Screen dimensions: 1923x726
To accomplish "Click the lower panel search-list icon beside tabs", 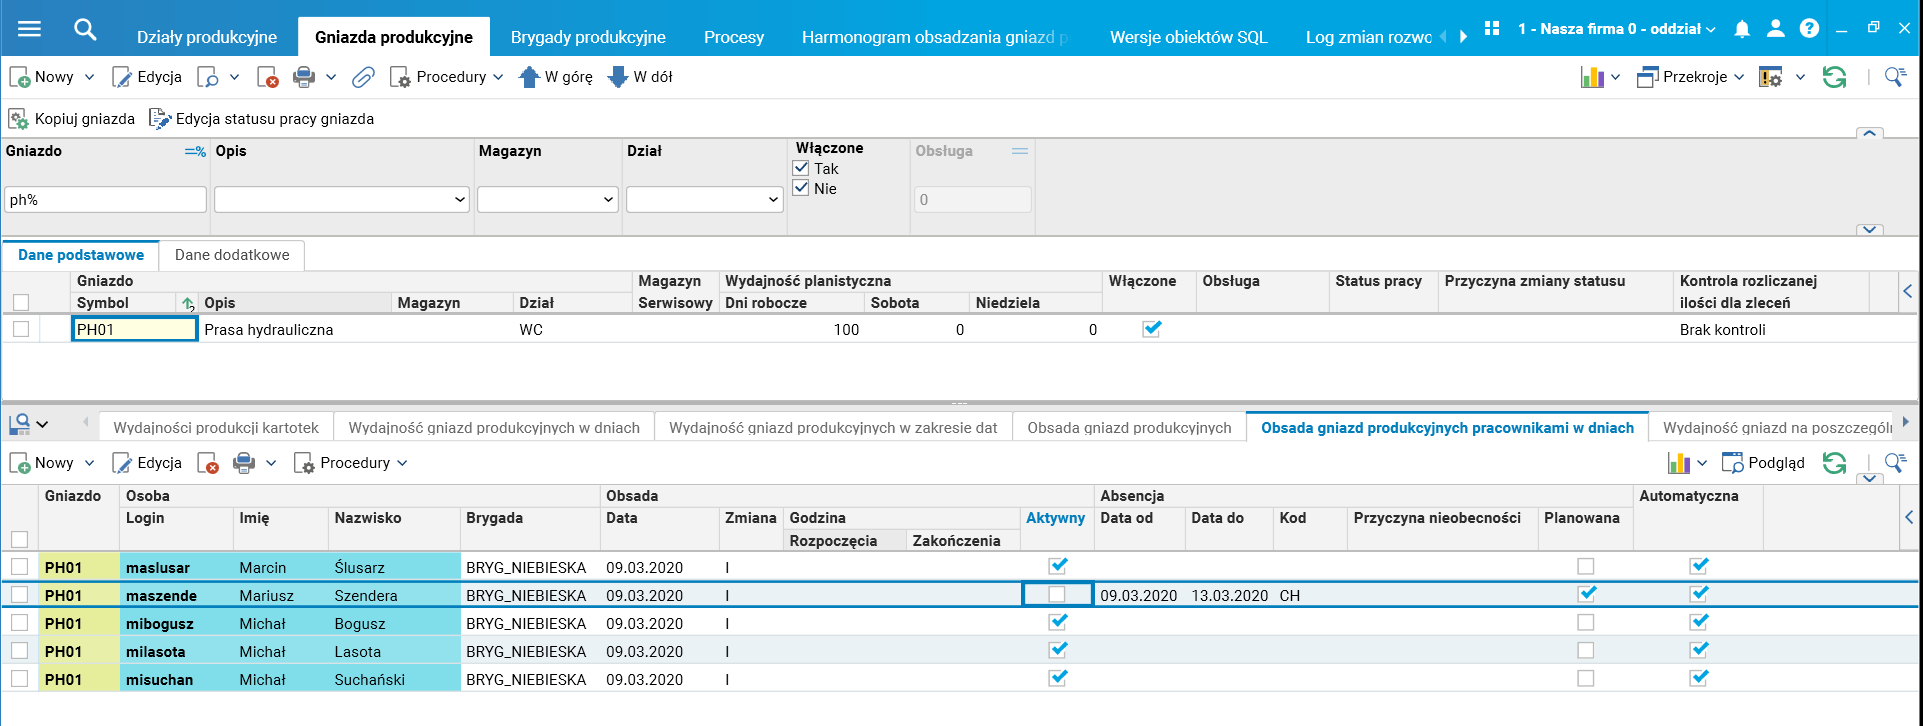I will click(19, 424).
